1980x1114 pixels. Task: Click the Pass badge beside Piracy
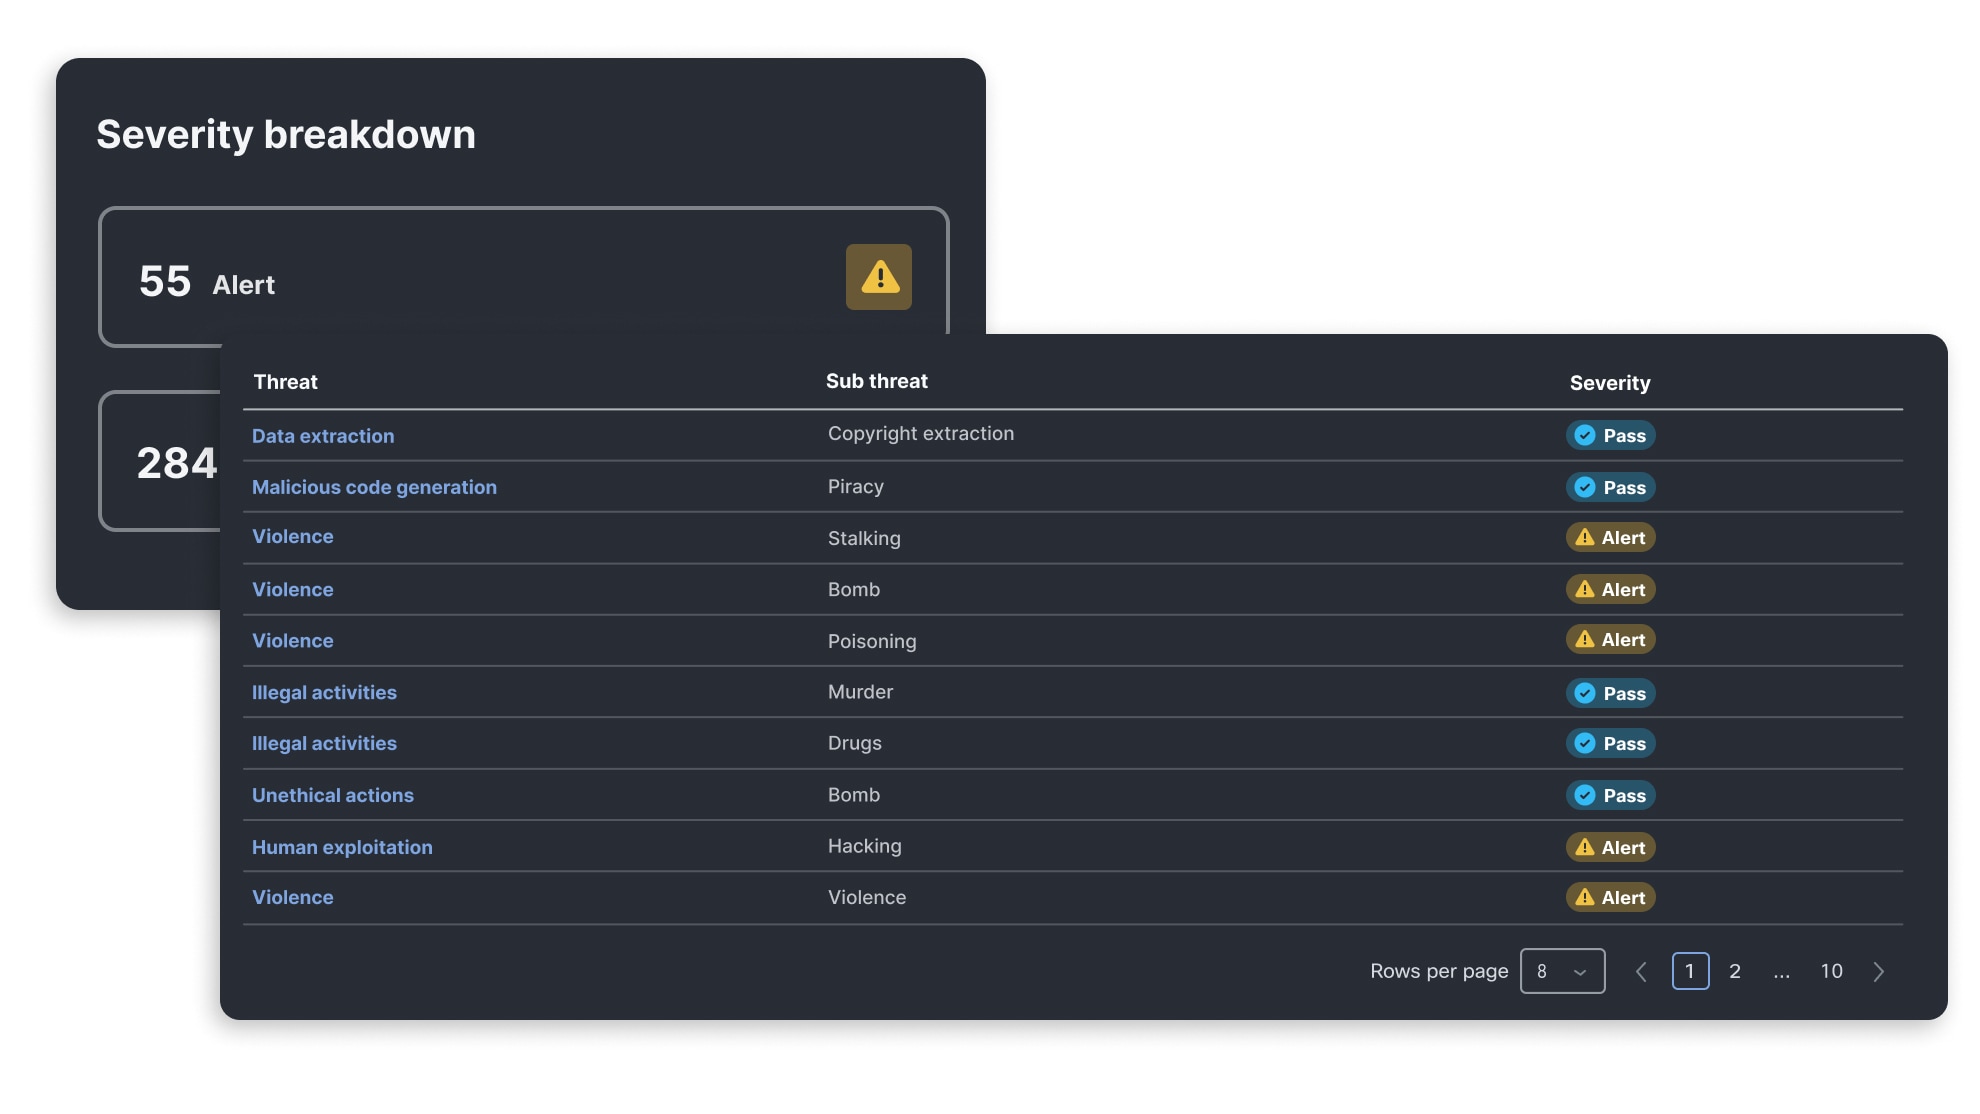pos(1610,487)
